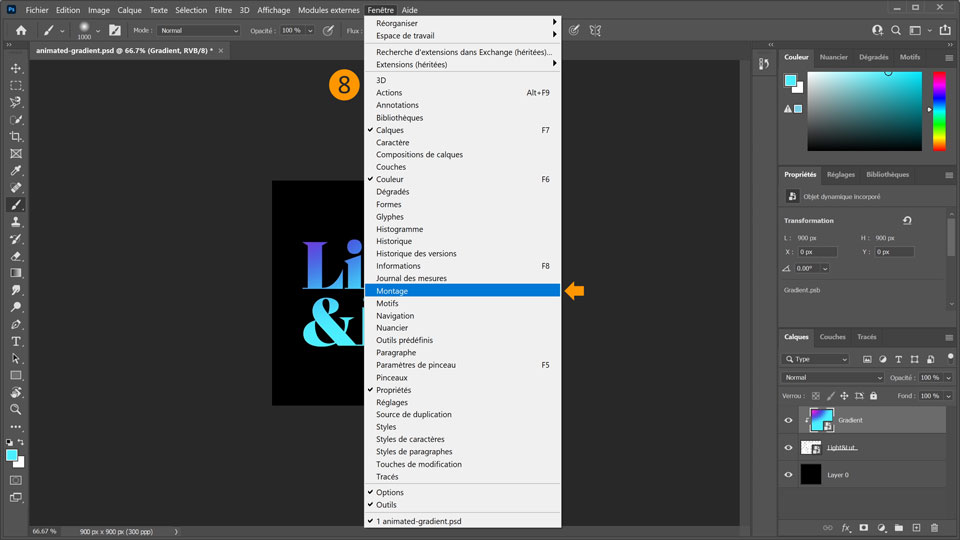This screenshot has height=540, width=960.
Task: Reset transformation button in Propriétés
Action: [x=907, y=220]
